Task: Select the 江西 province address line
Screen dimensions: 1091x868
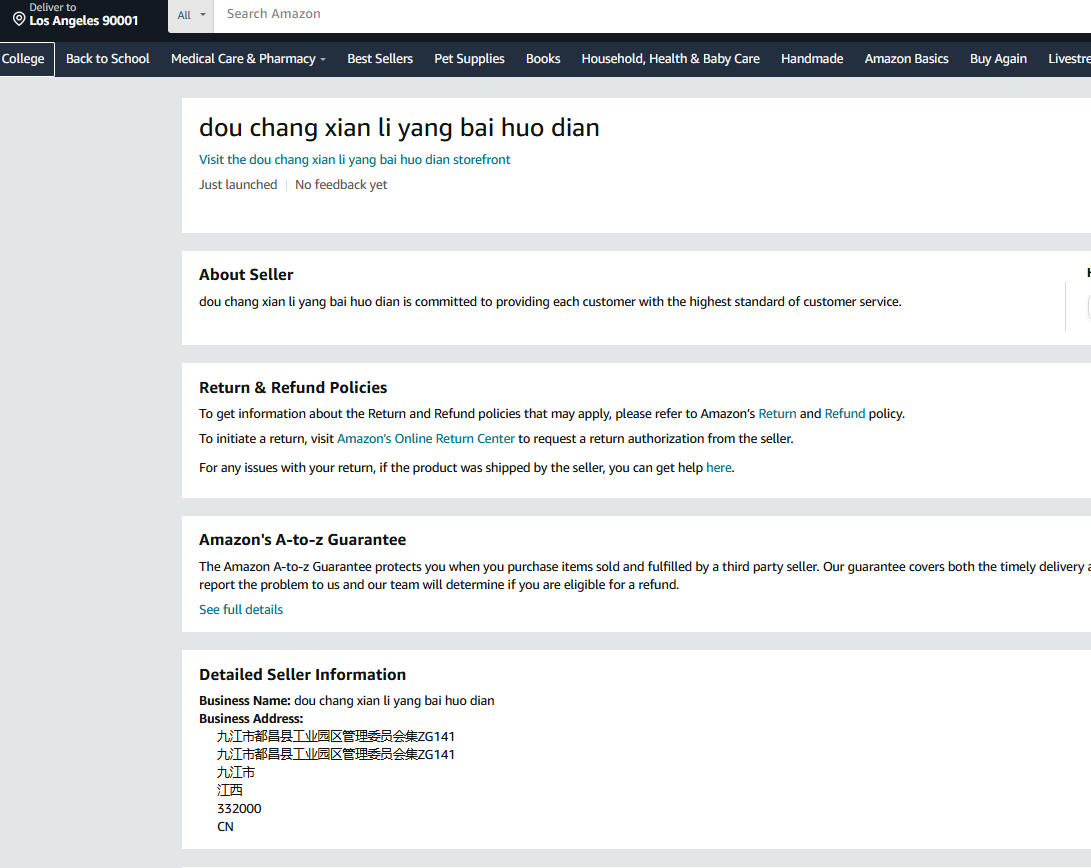Action: coord(230,791)
